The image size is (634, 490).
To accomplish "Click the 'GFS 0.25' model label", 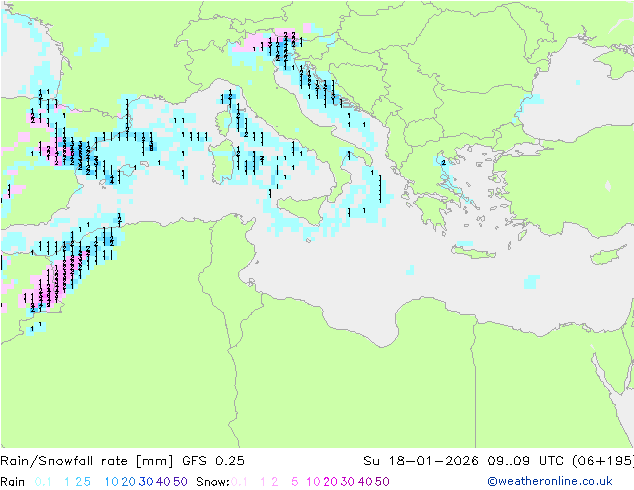I will (x=213, y=460).
